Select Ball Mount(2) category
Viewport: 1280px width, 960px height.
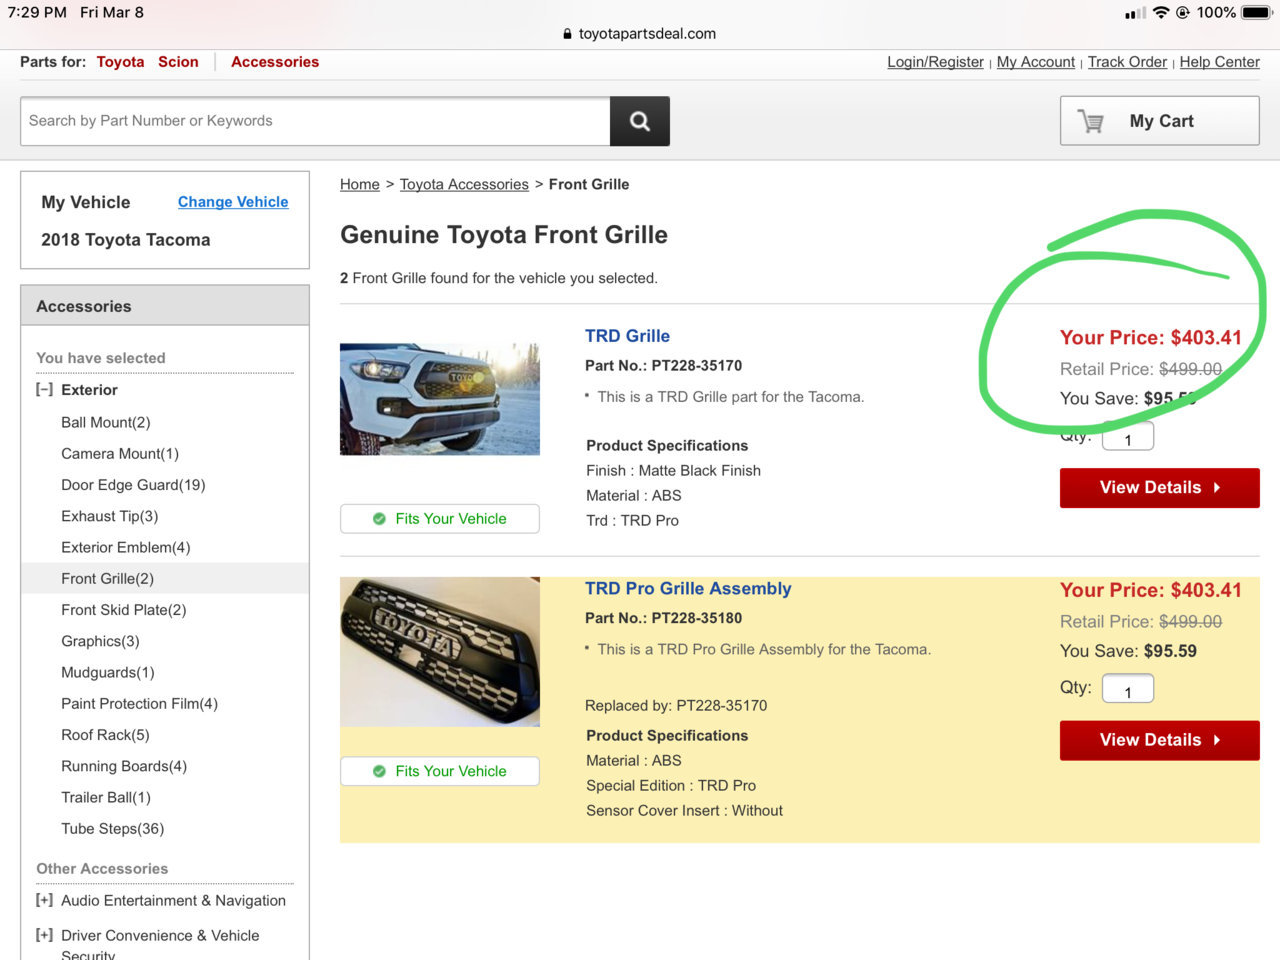point(106,422)
